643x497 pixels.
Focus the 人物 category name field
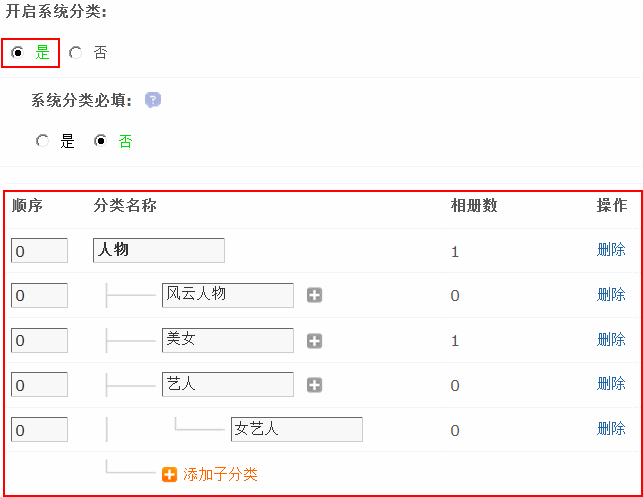tap(158, 250)
